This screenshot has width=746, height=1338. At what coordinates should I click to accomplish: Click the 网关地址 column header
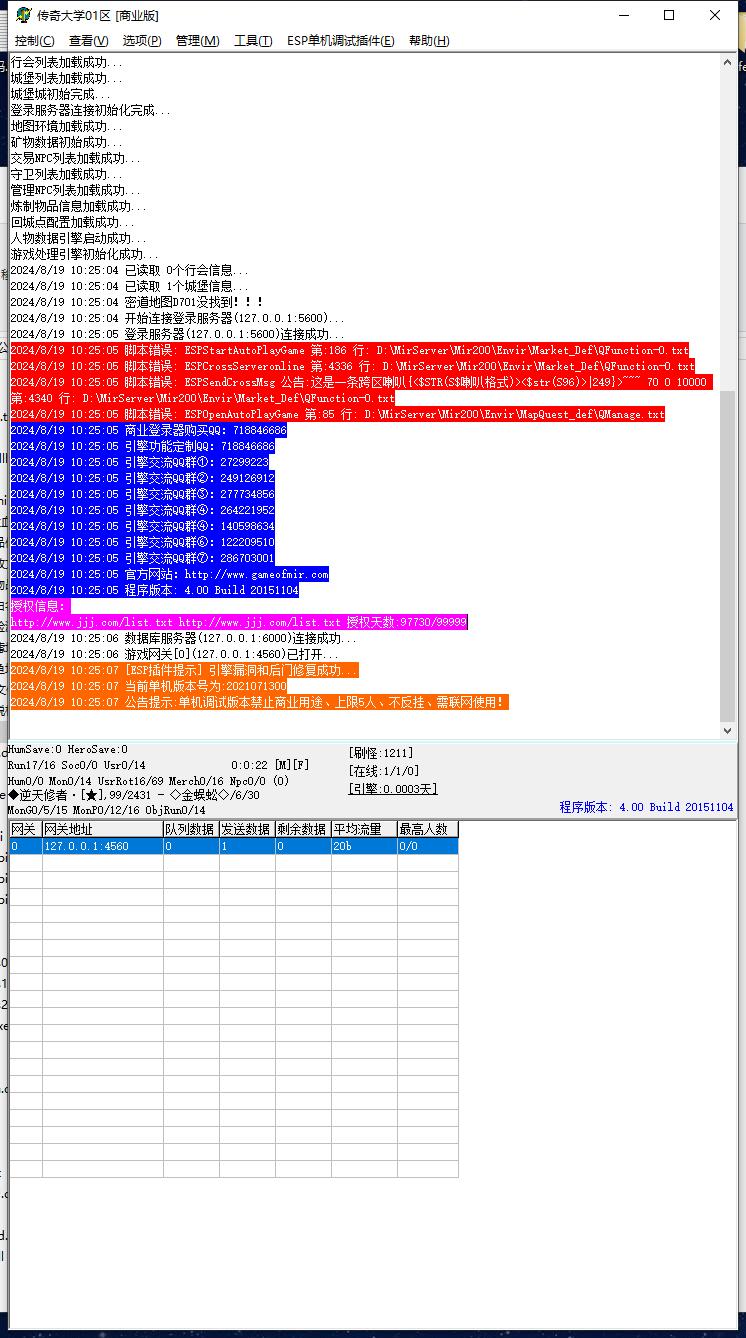tap(102, 829)
